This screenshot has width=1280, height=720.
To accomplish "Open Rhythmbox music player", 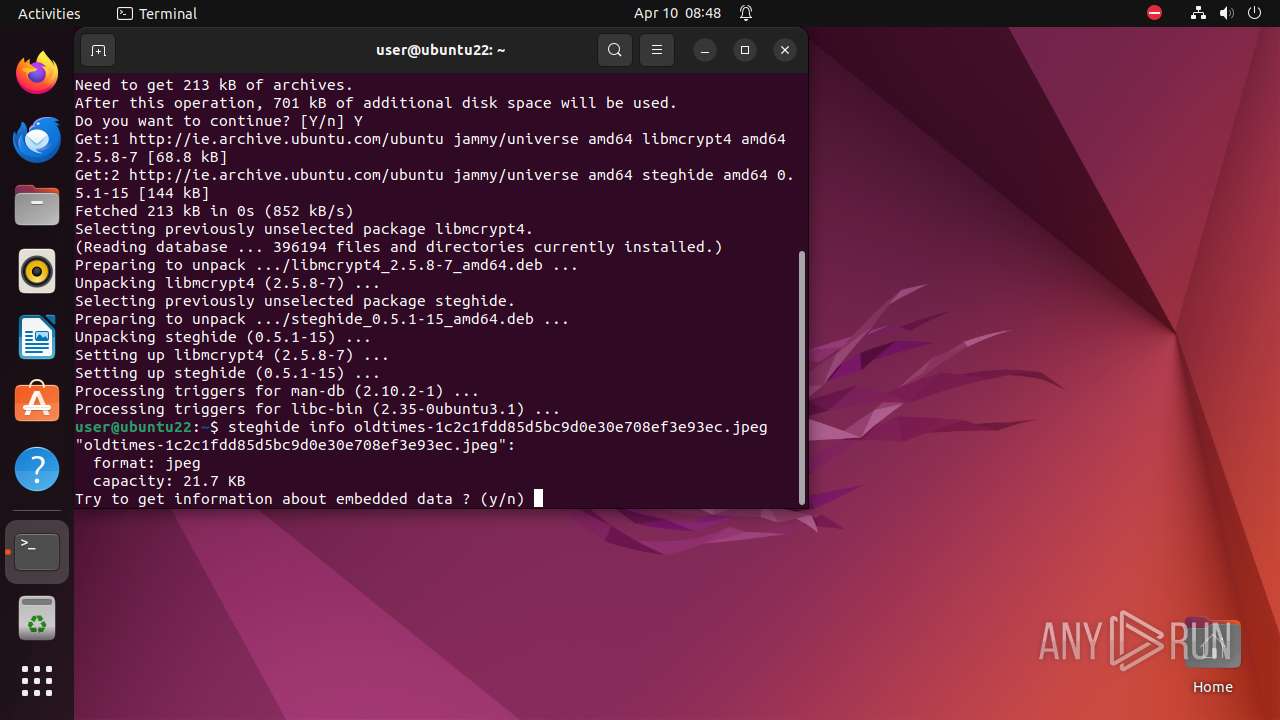I will pyautogui.click(x=37, y=271).
